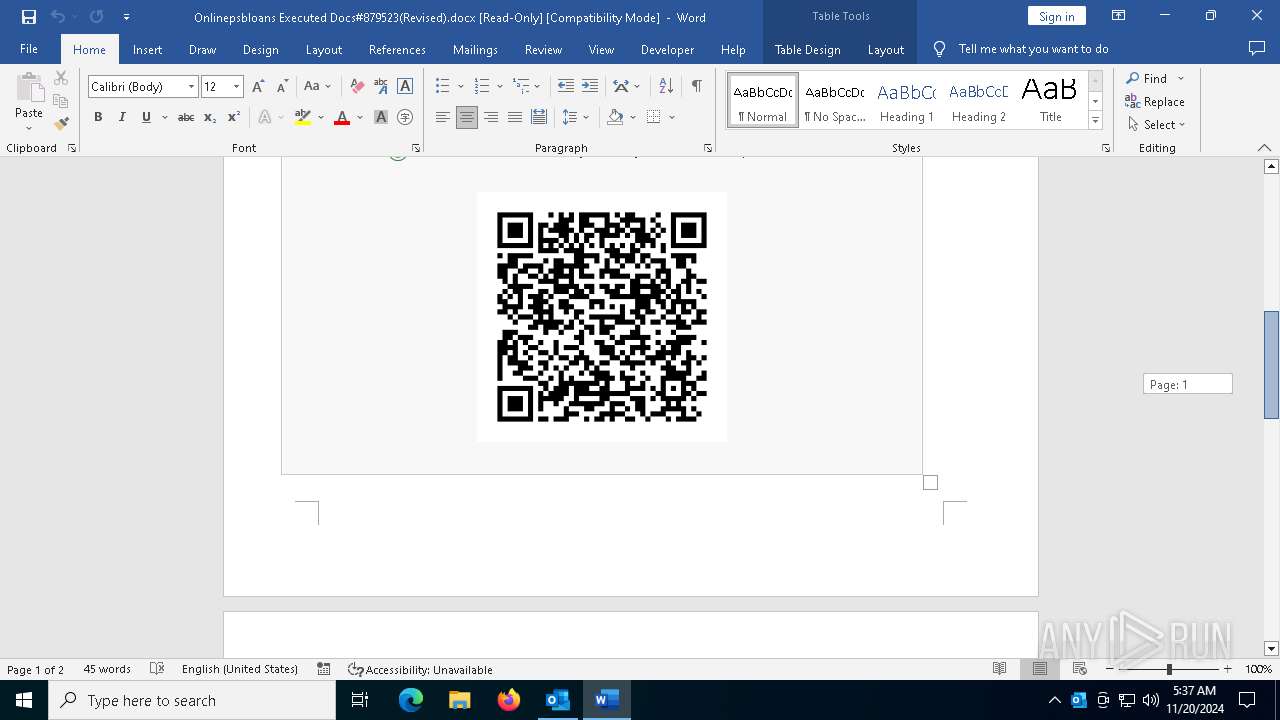The width and height of the screenshot is (1280, 720).
Task: Toggle Print Layout view in status bar
Action: coord(1040,669)
